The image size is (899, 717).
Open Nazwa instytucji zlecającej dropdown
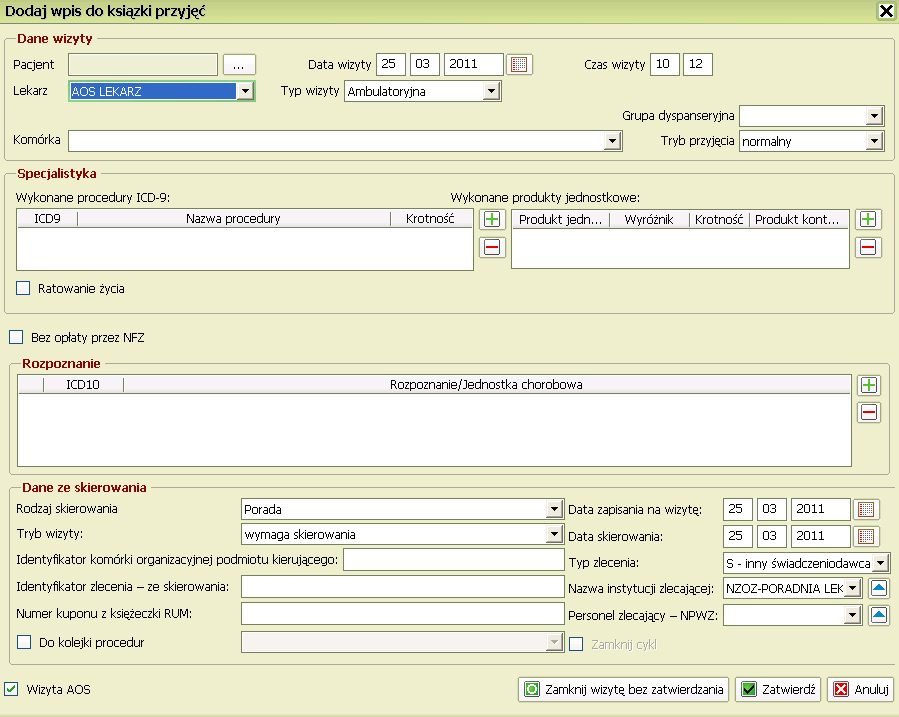coord(853,588)
